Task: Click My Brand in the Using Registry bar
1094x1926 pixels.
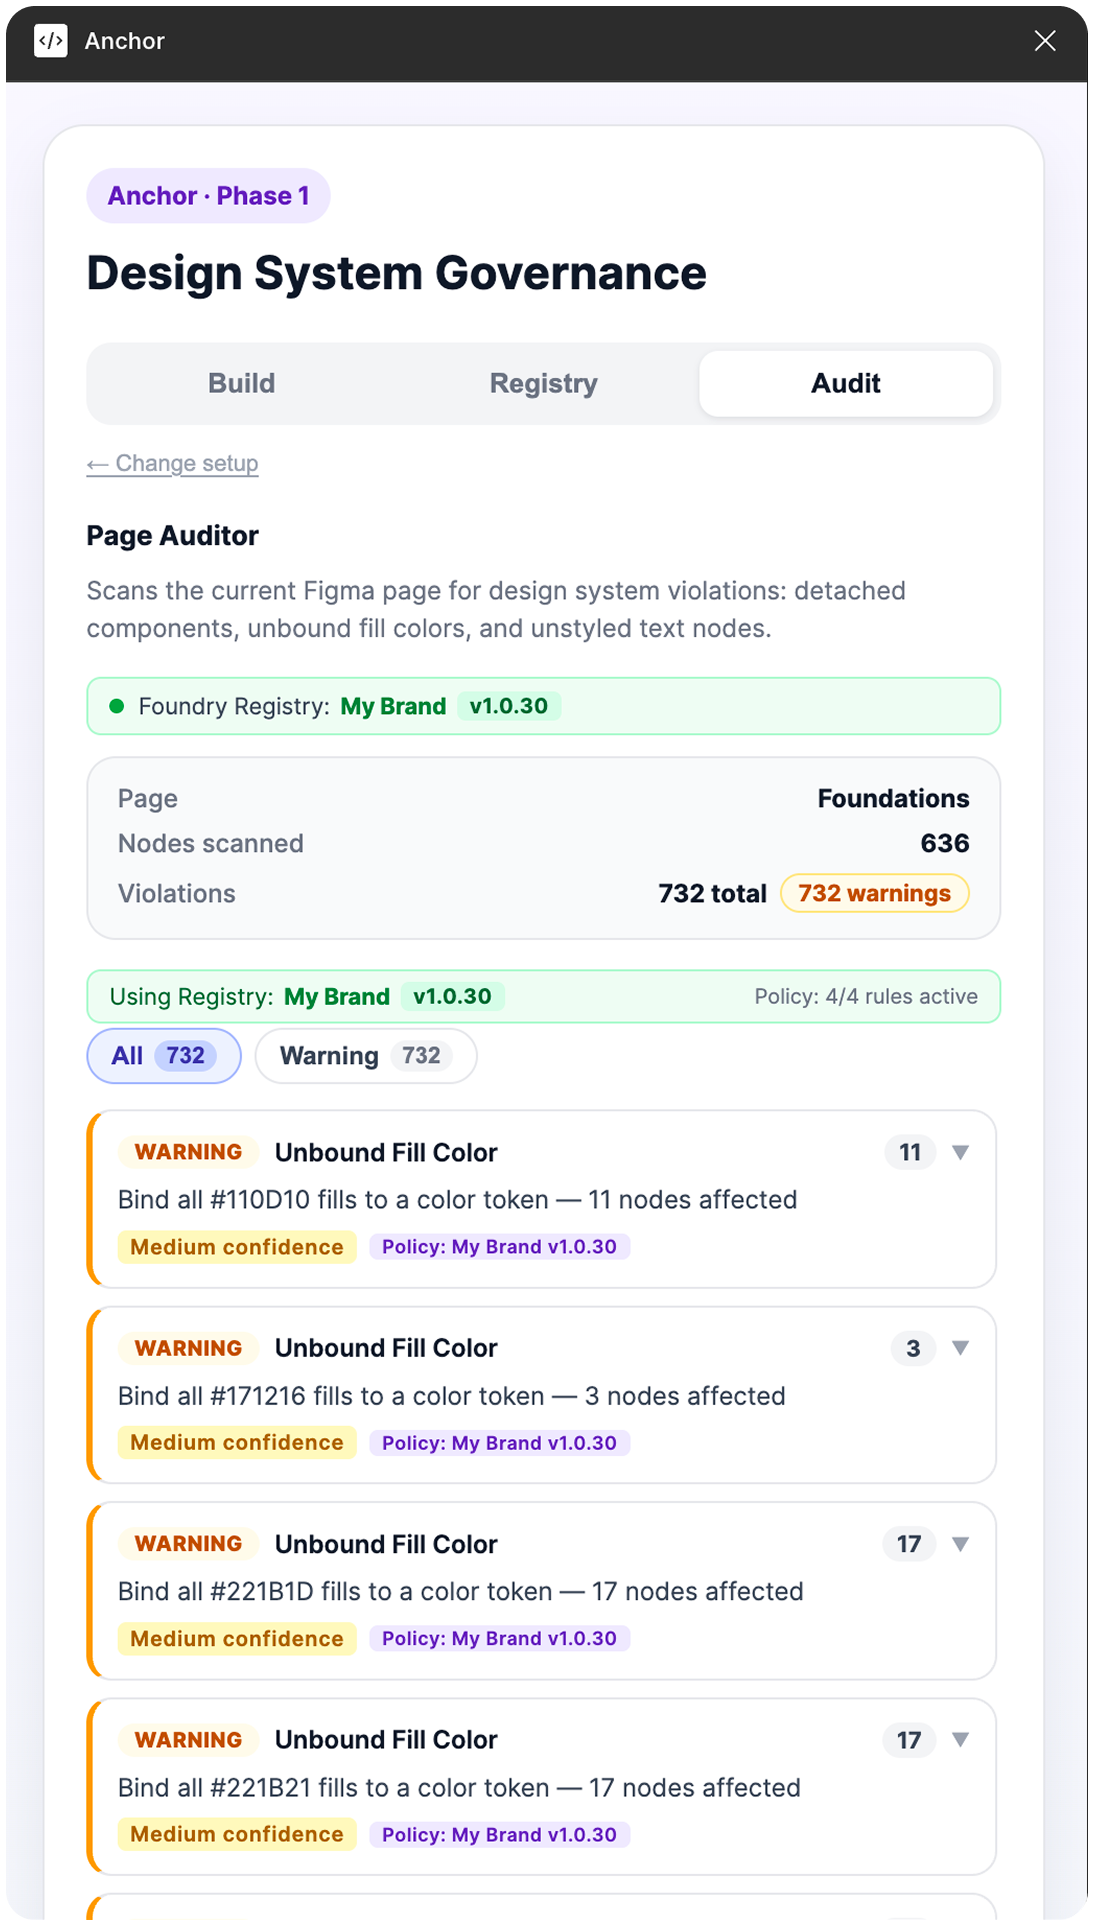Action: pos(337,997)
